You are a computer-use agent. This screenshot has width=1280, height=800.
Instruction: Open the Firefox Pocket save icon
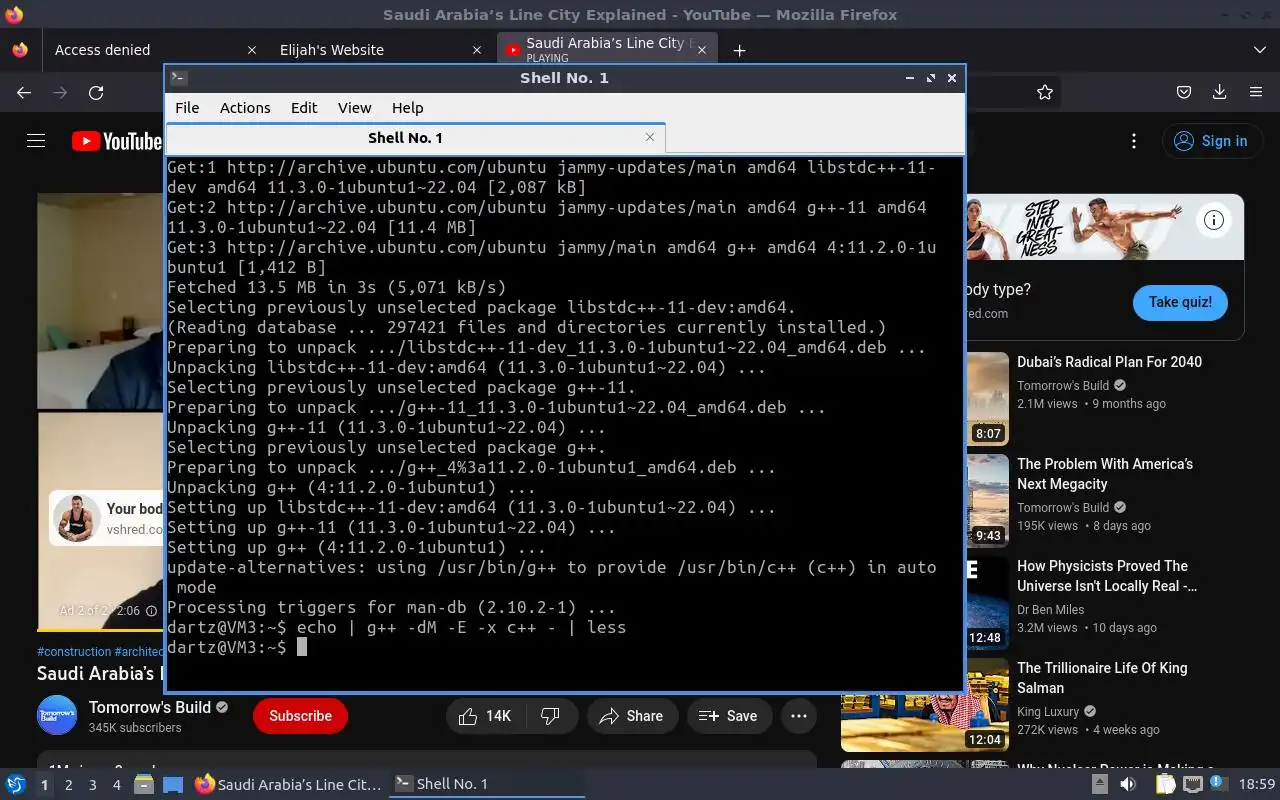1184,92
